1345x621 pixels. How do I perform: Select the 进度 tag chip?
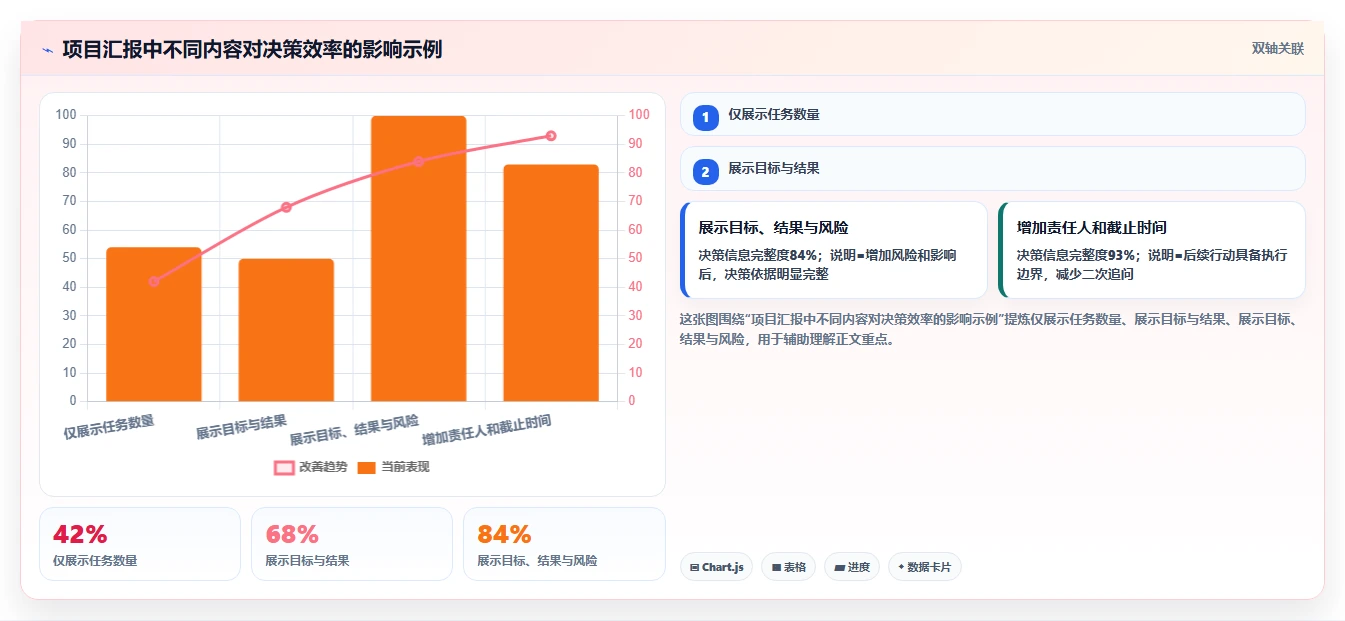(852, 567)
